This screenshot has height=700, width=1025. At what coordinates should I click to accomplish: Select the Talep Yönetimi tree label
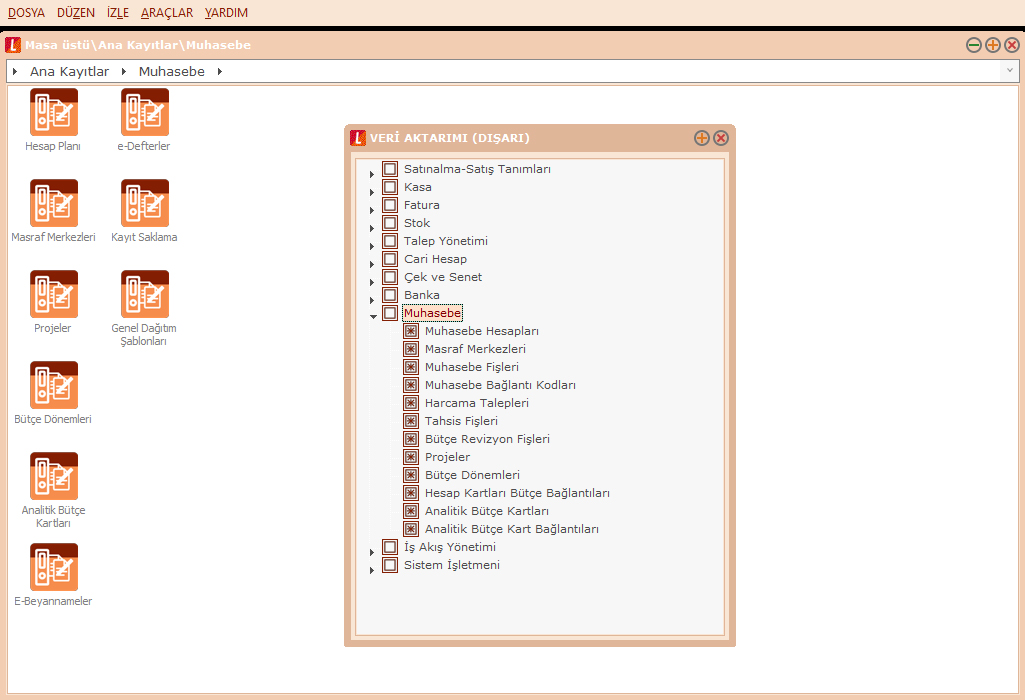(446, 241)
